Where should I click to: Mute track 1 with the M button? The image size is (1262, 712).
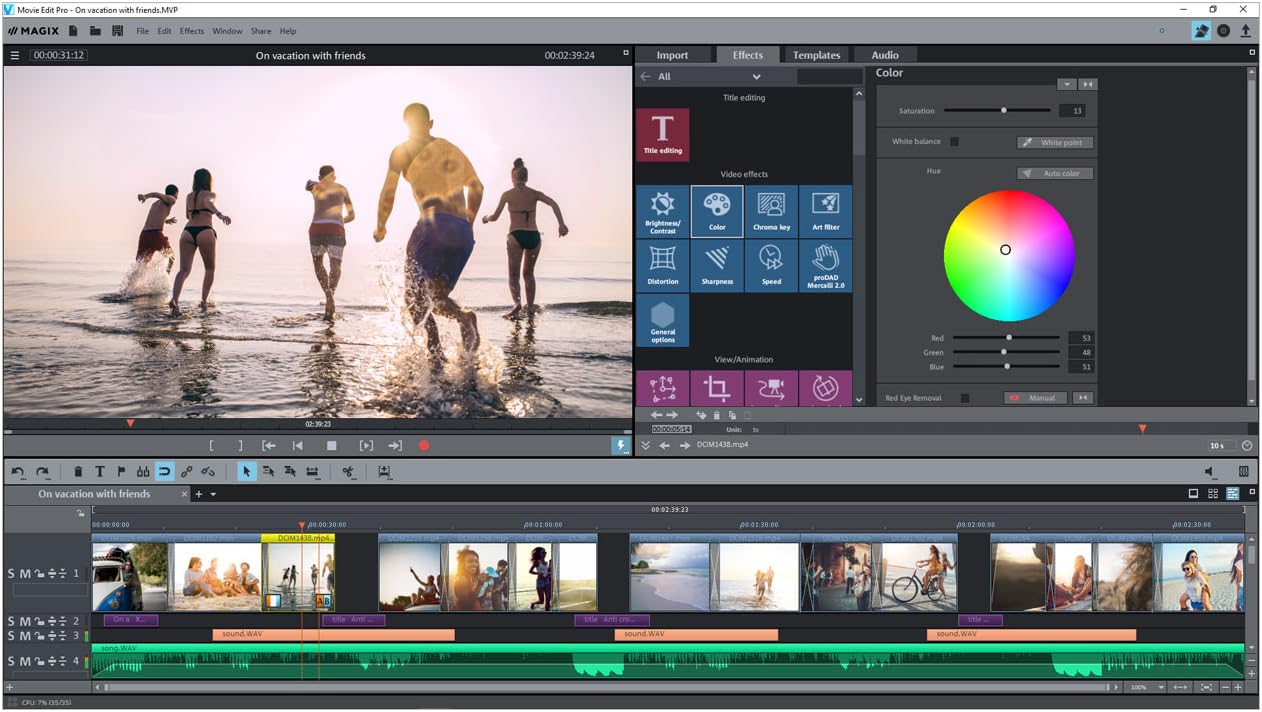(x=25, y=574)
